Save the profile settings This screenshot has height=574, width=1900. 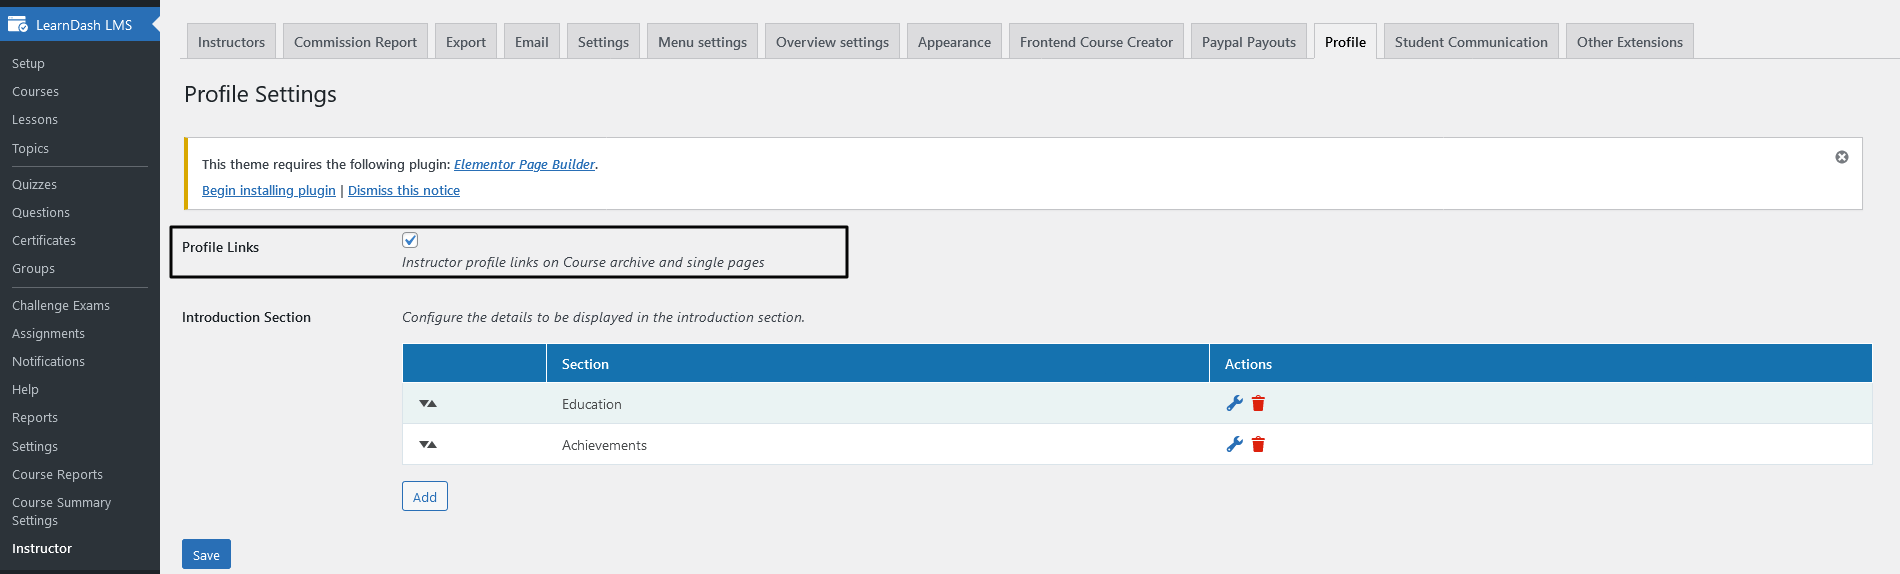tap(206, 555)
